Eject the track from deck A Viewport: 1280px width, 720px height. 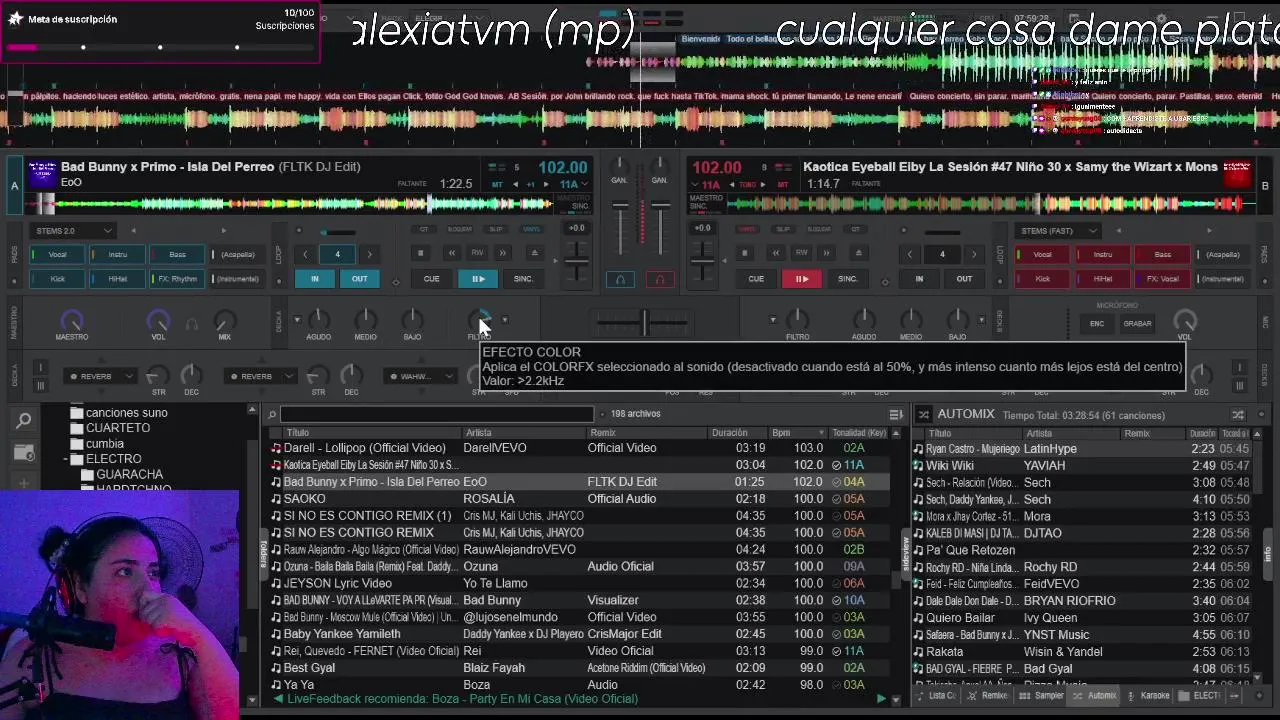pyautogui.click(x=534, y=254)
